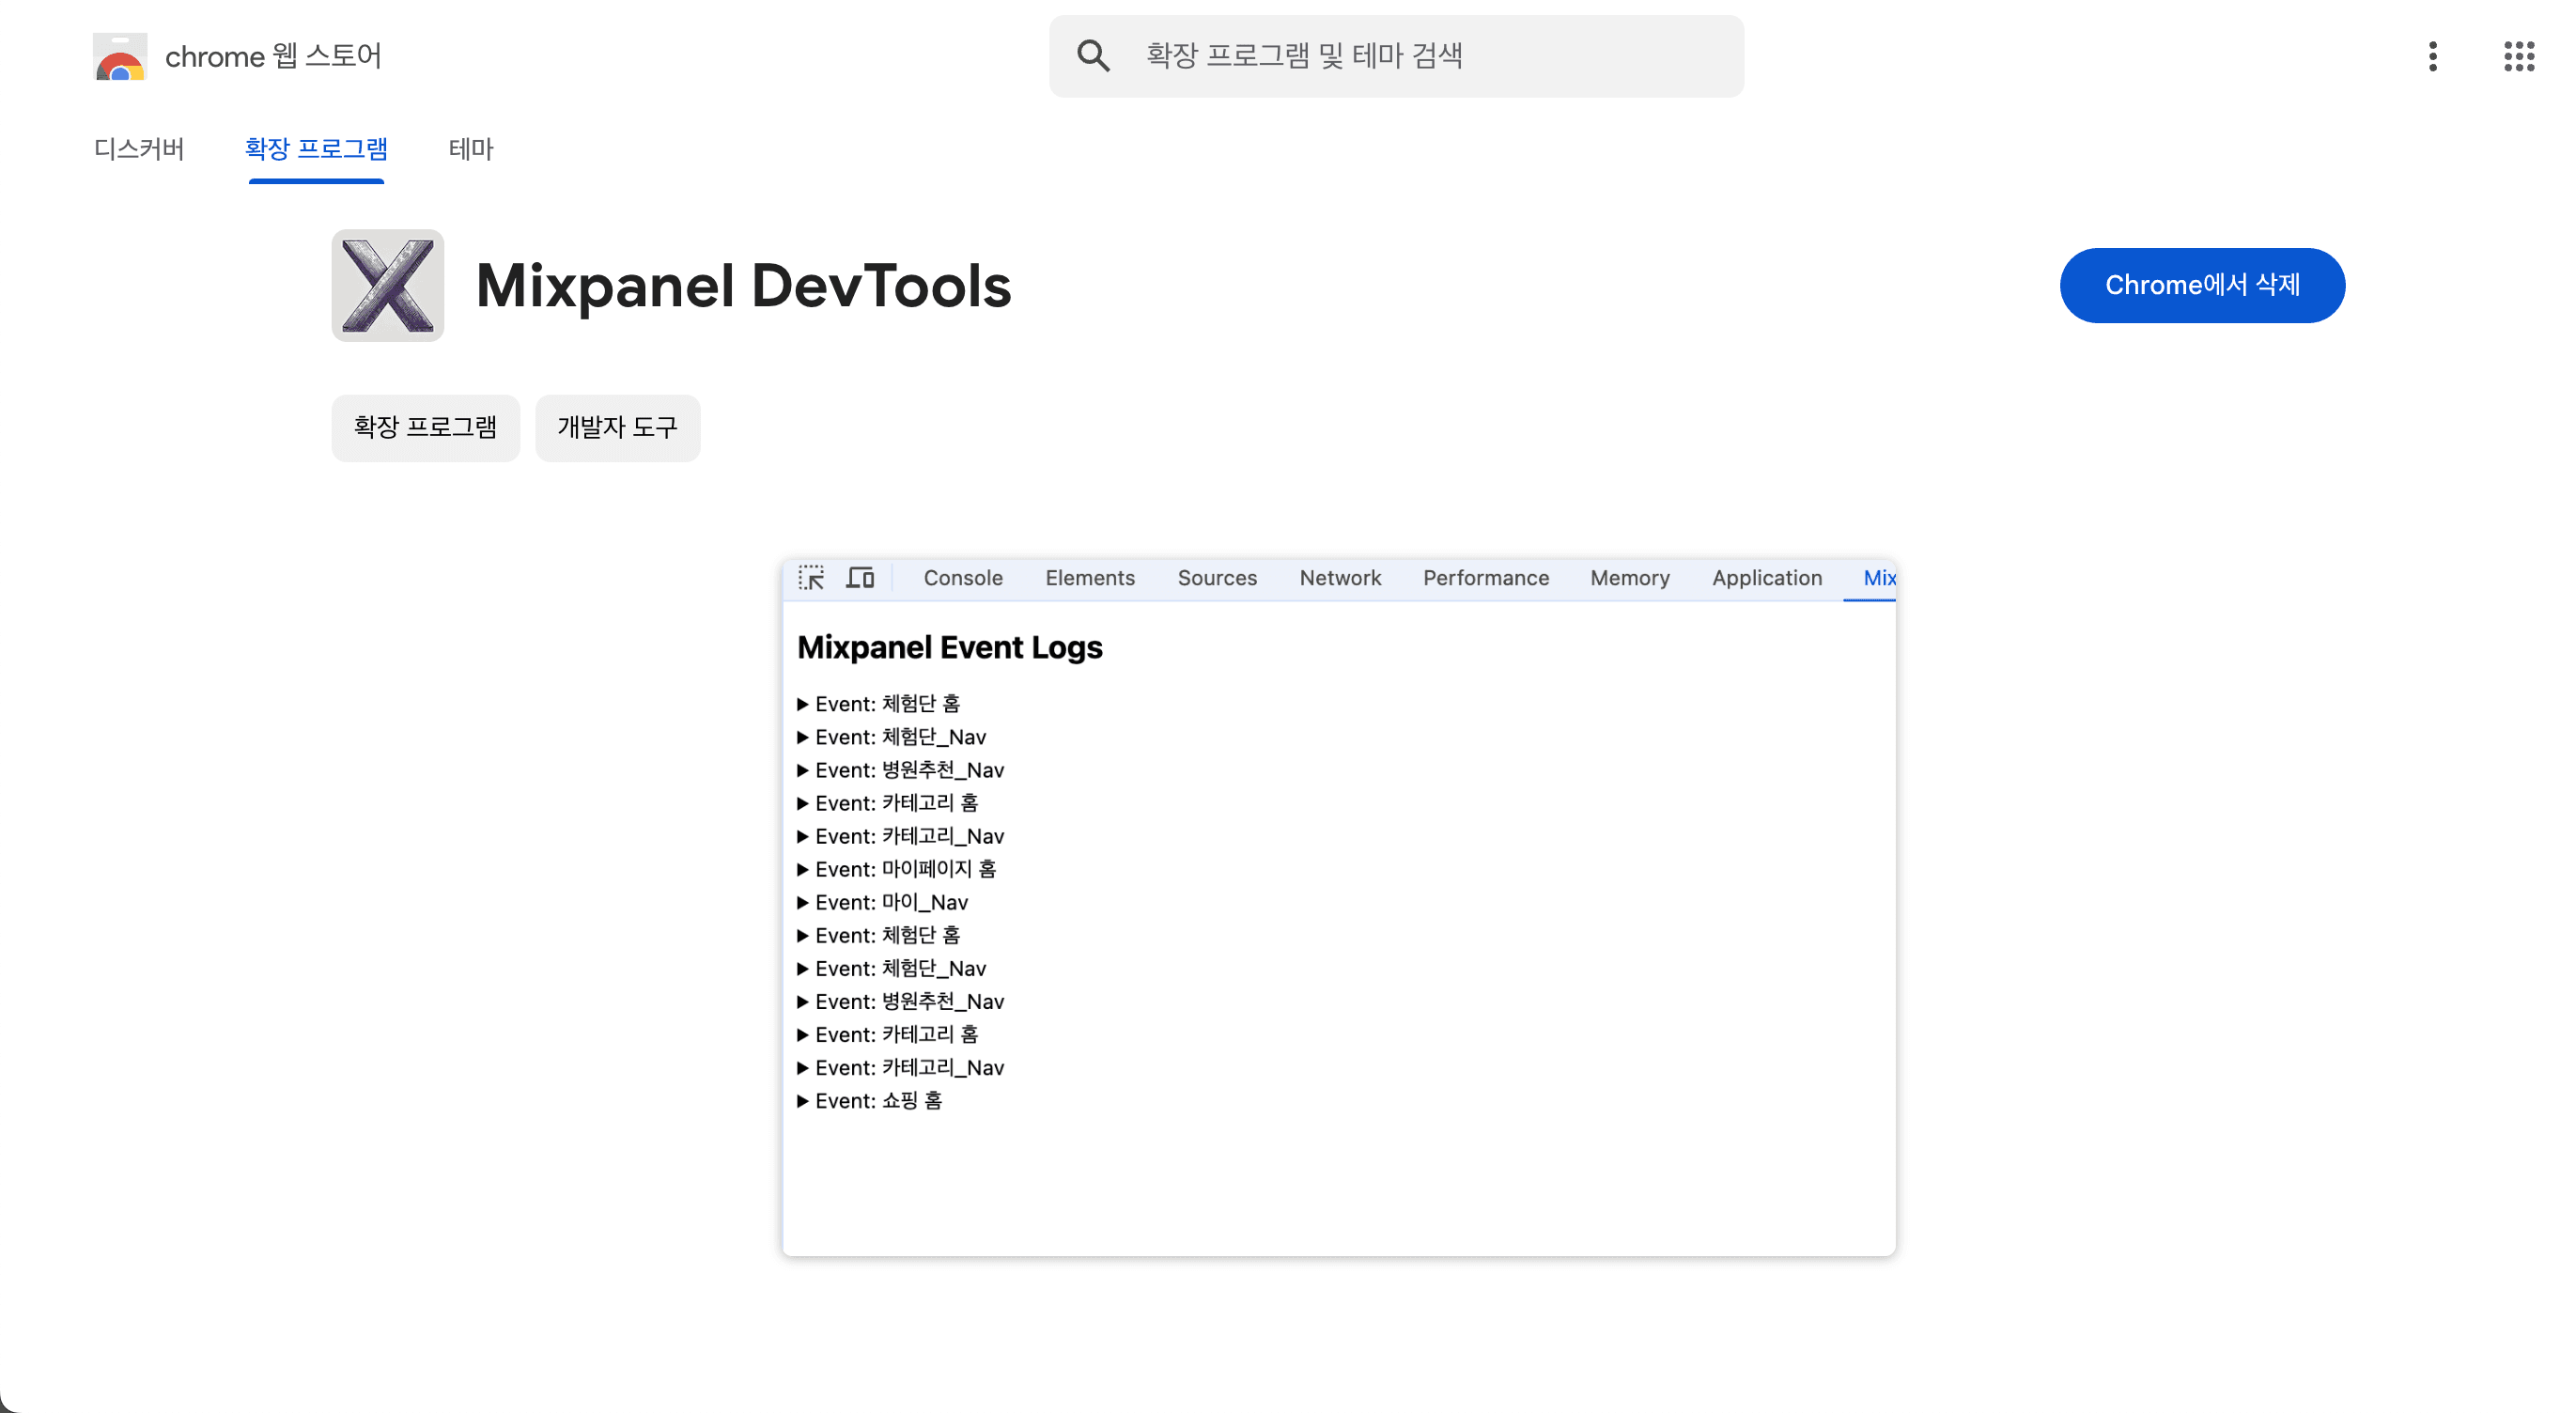Select the Console tab in screenshot

[x=963, y=578]
